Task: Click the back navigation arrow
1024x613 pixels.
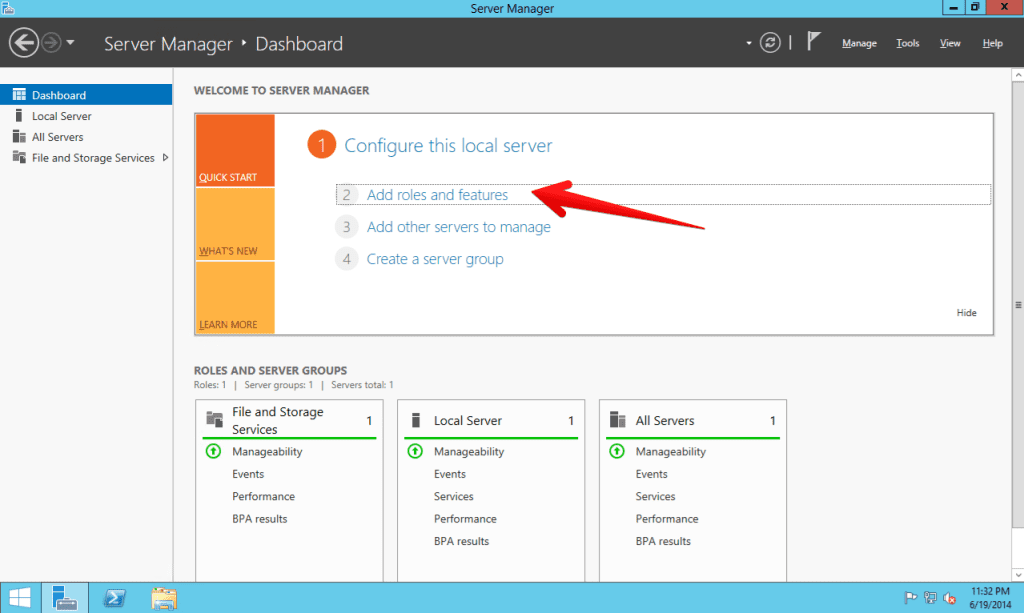Action: pos(24,43)
